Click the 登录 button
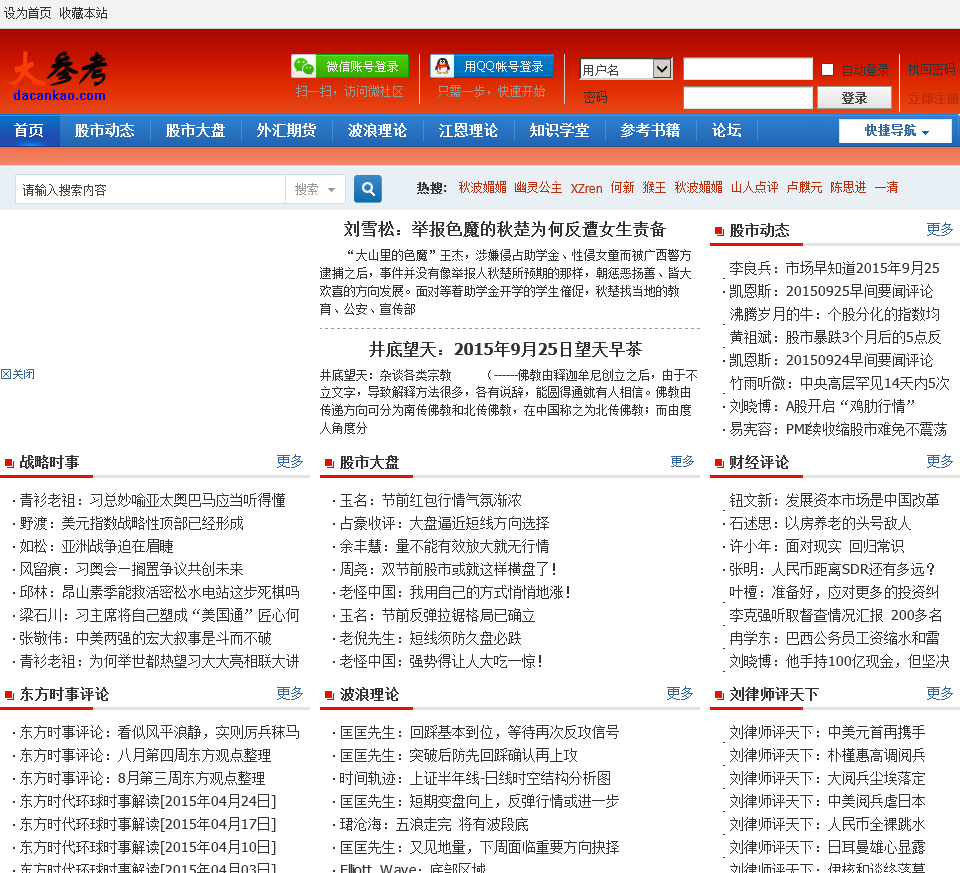This screenshot has height=873, width=960. (x=854, y=98)
